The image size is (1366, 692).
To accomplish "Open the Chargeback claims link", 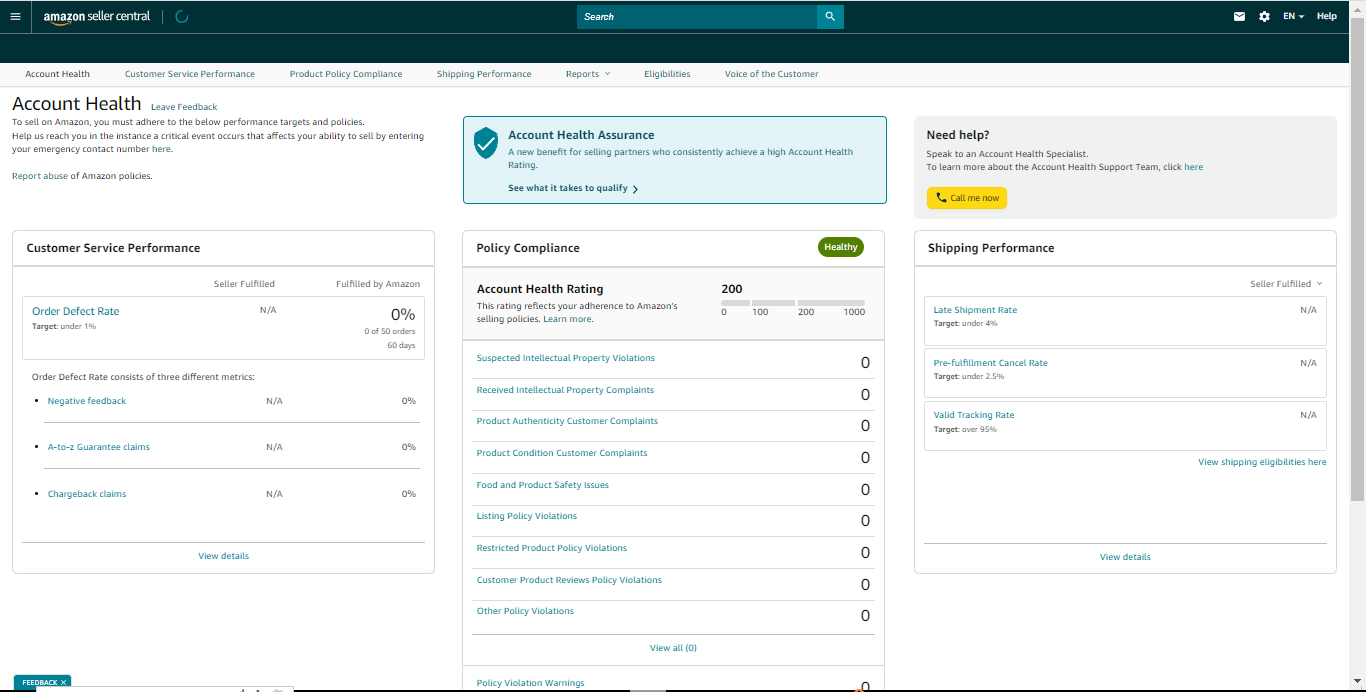I will coord(87,494).
